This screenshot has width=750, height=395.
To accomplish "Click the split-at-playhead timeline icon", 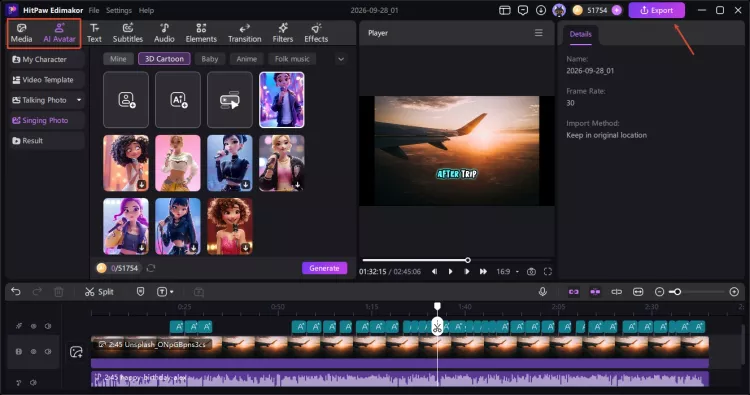I will click(617, 292).
